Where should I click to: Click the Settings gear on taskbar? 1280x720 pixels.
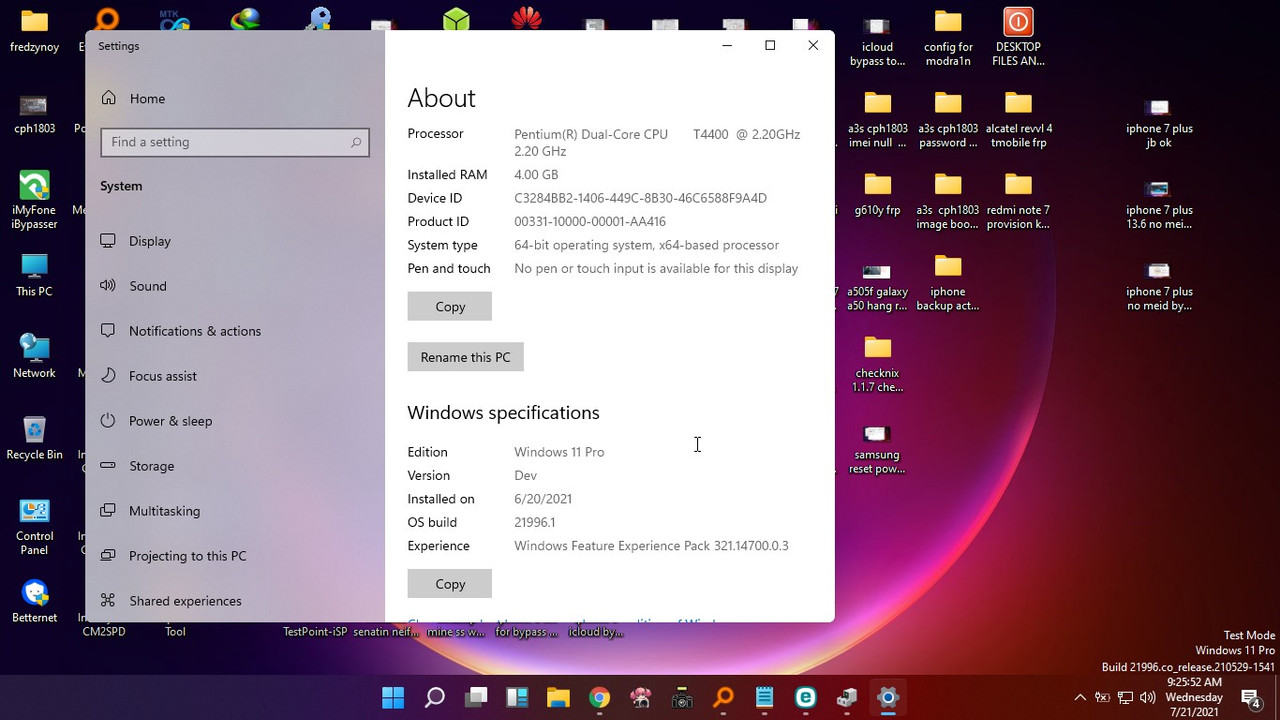[x=888, y=697]
